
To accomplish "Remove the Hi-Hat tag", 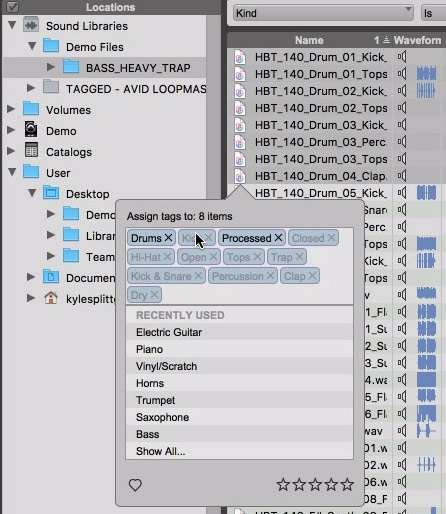I will [x=167, y=257].
